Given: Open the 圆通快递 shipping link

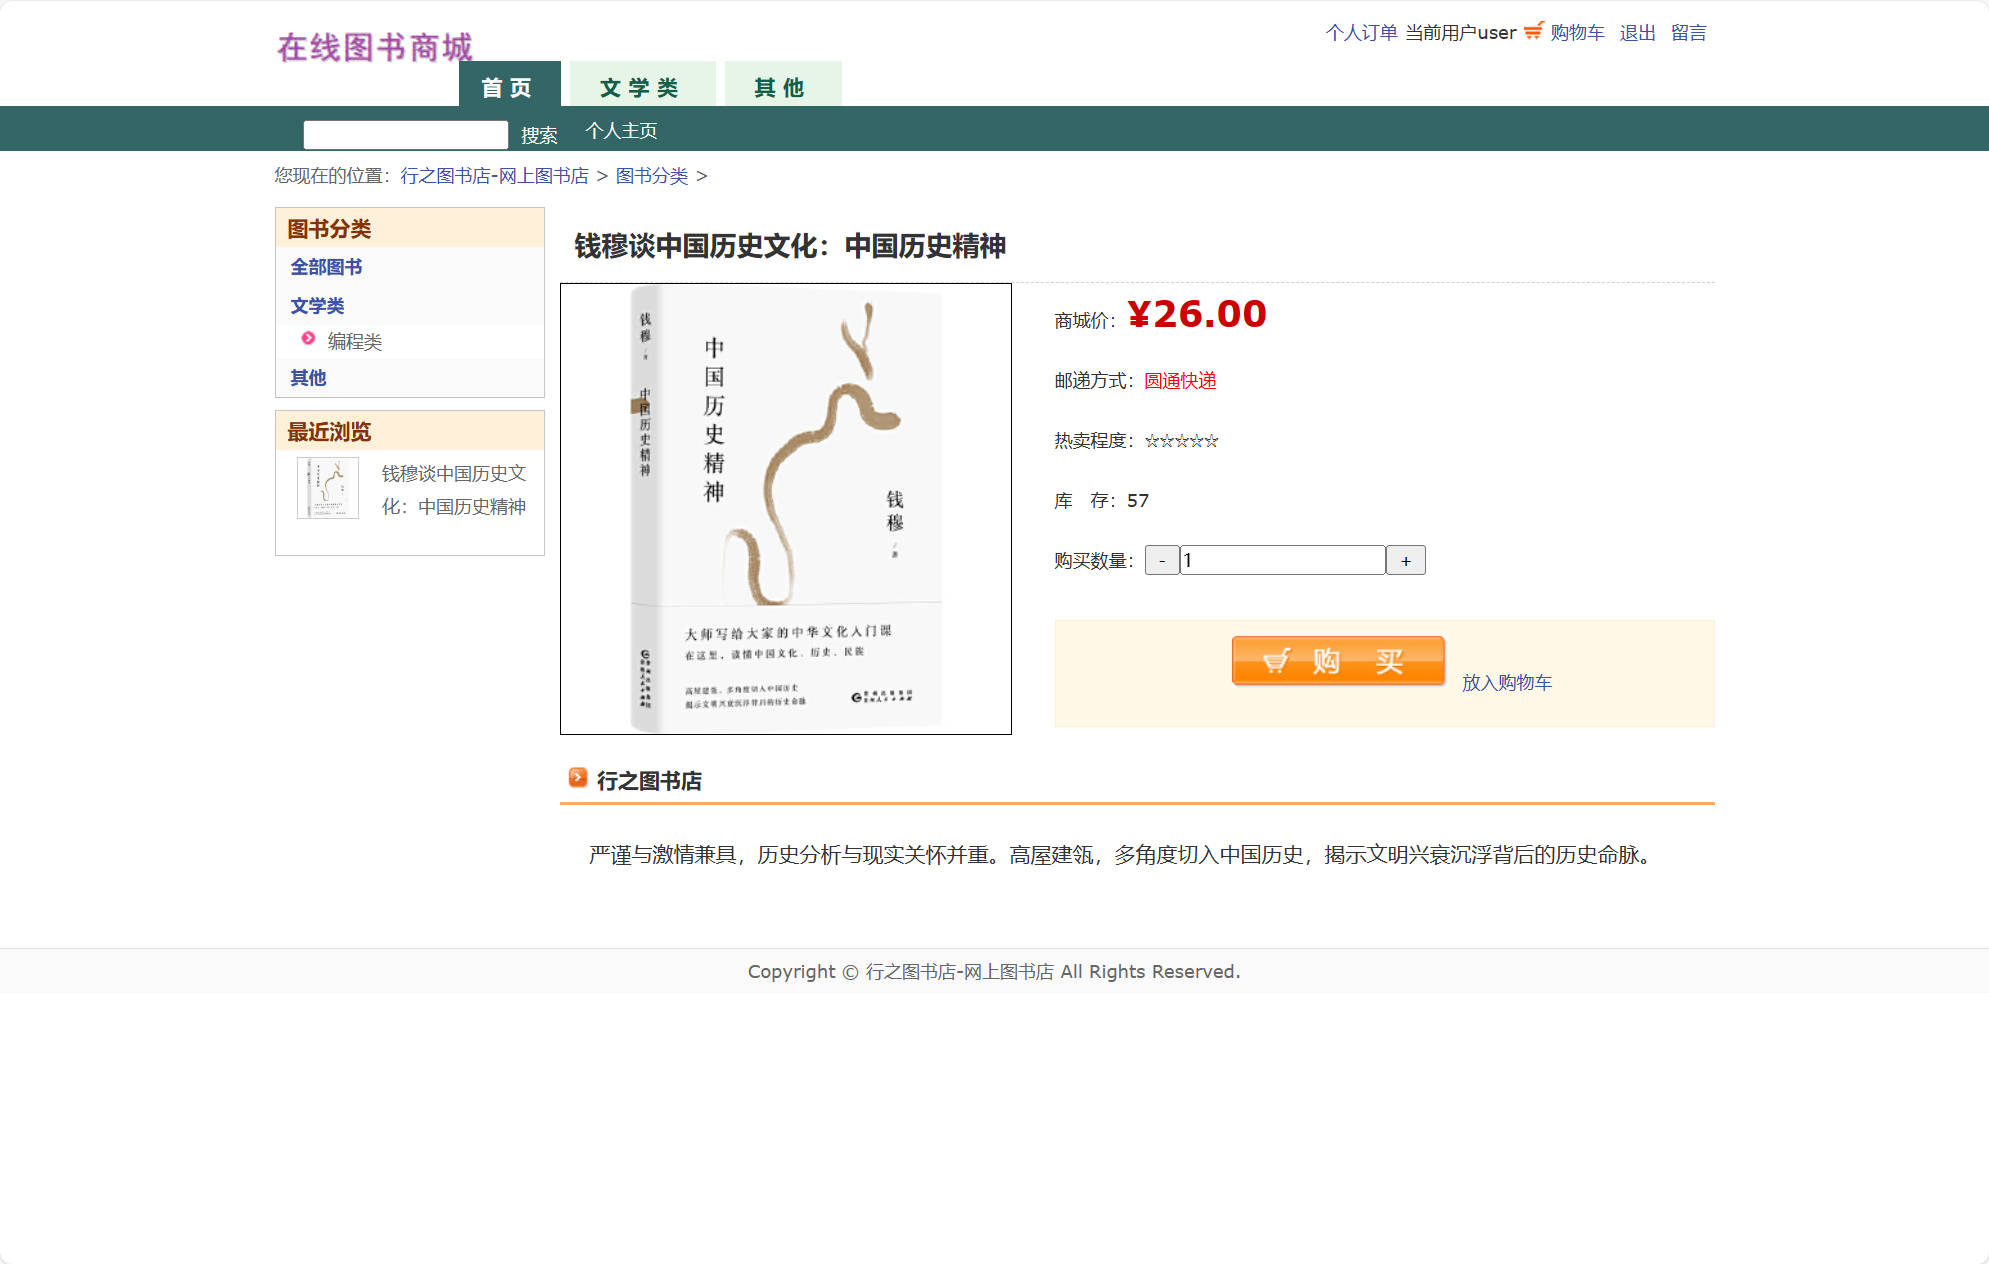Looking at the screenshot, I should click(x=1178, y=381).
